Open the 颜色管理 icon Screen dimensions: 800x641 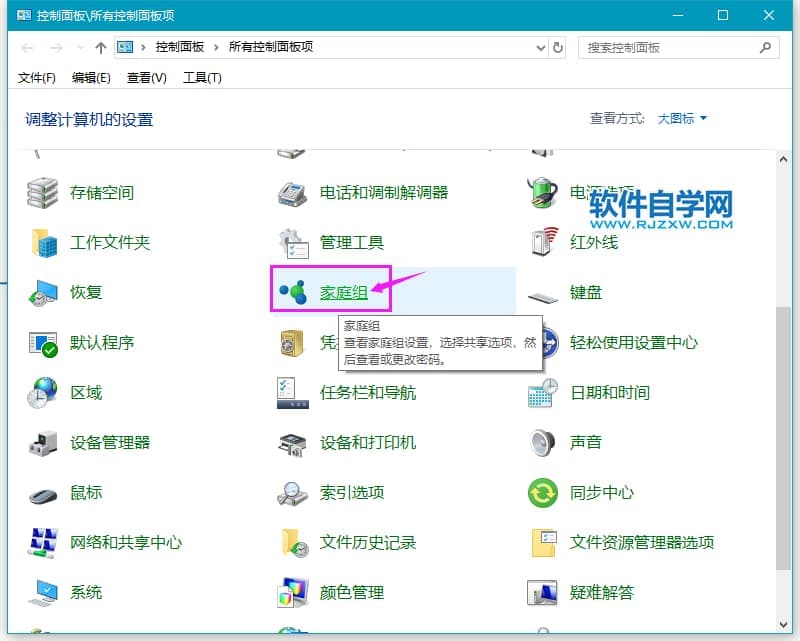(x=293, y=592)
